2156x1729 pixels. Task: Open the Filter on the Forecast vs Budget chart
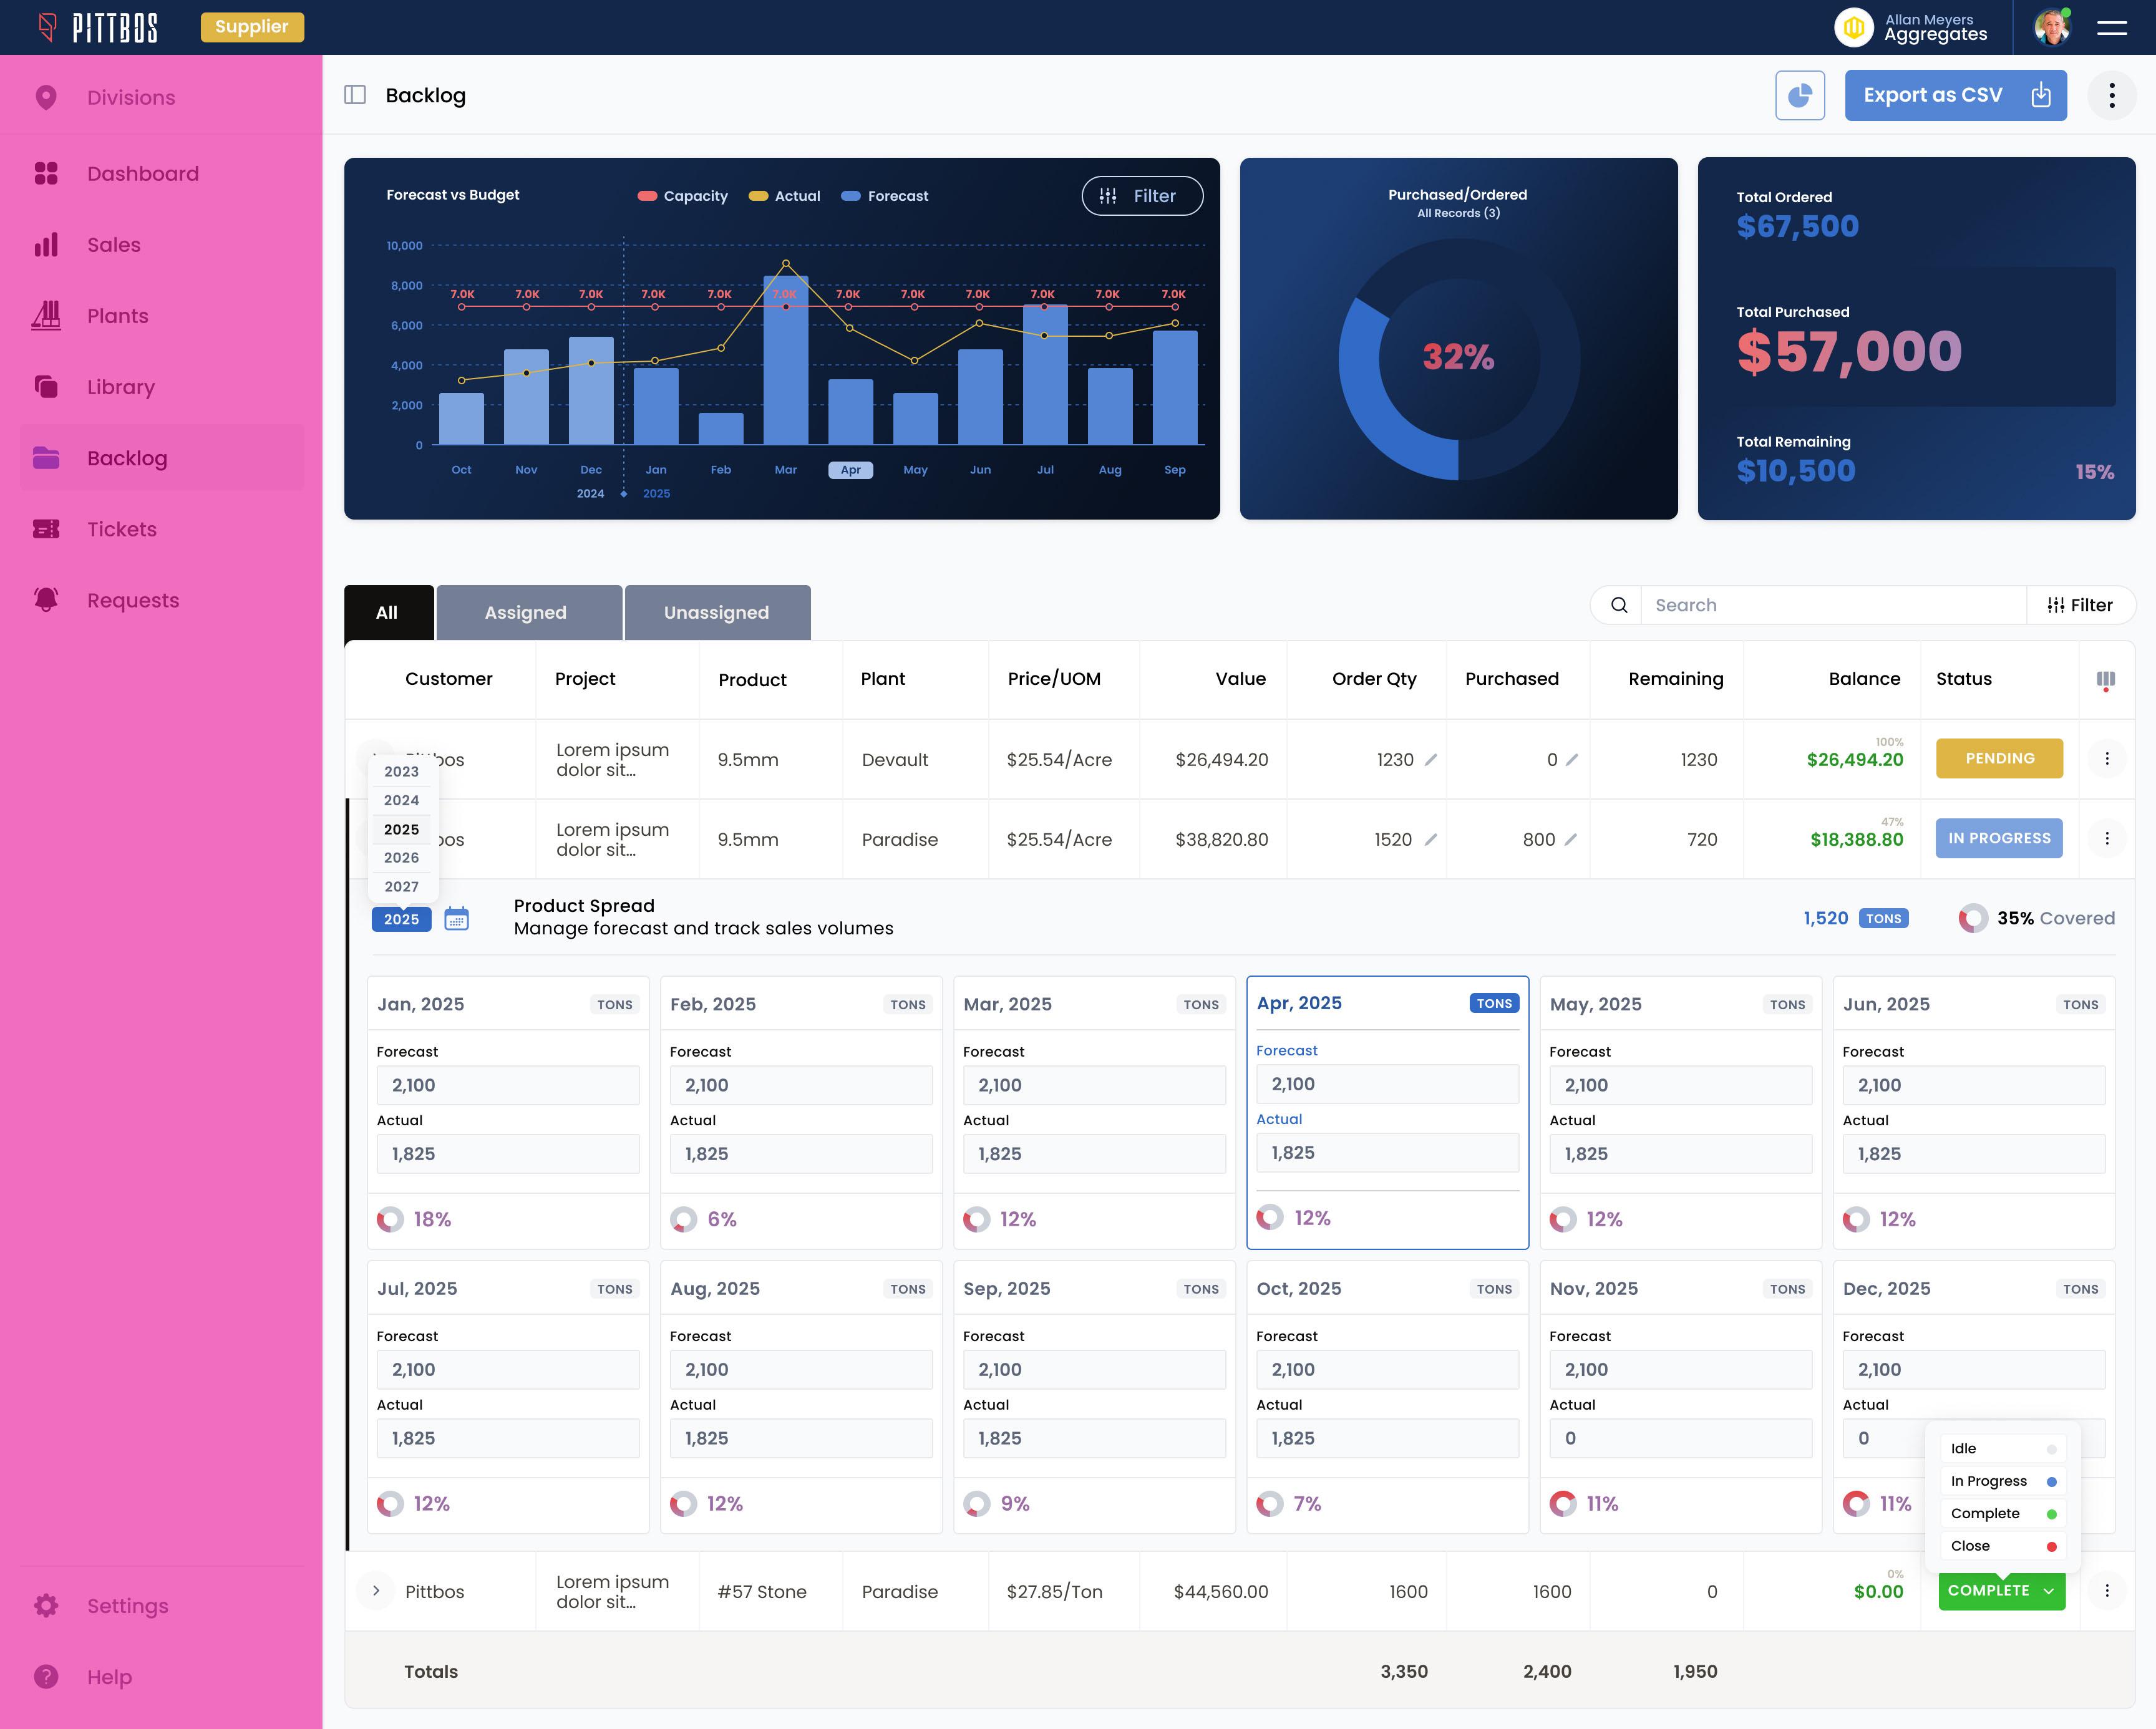(1142, 196)
